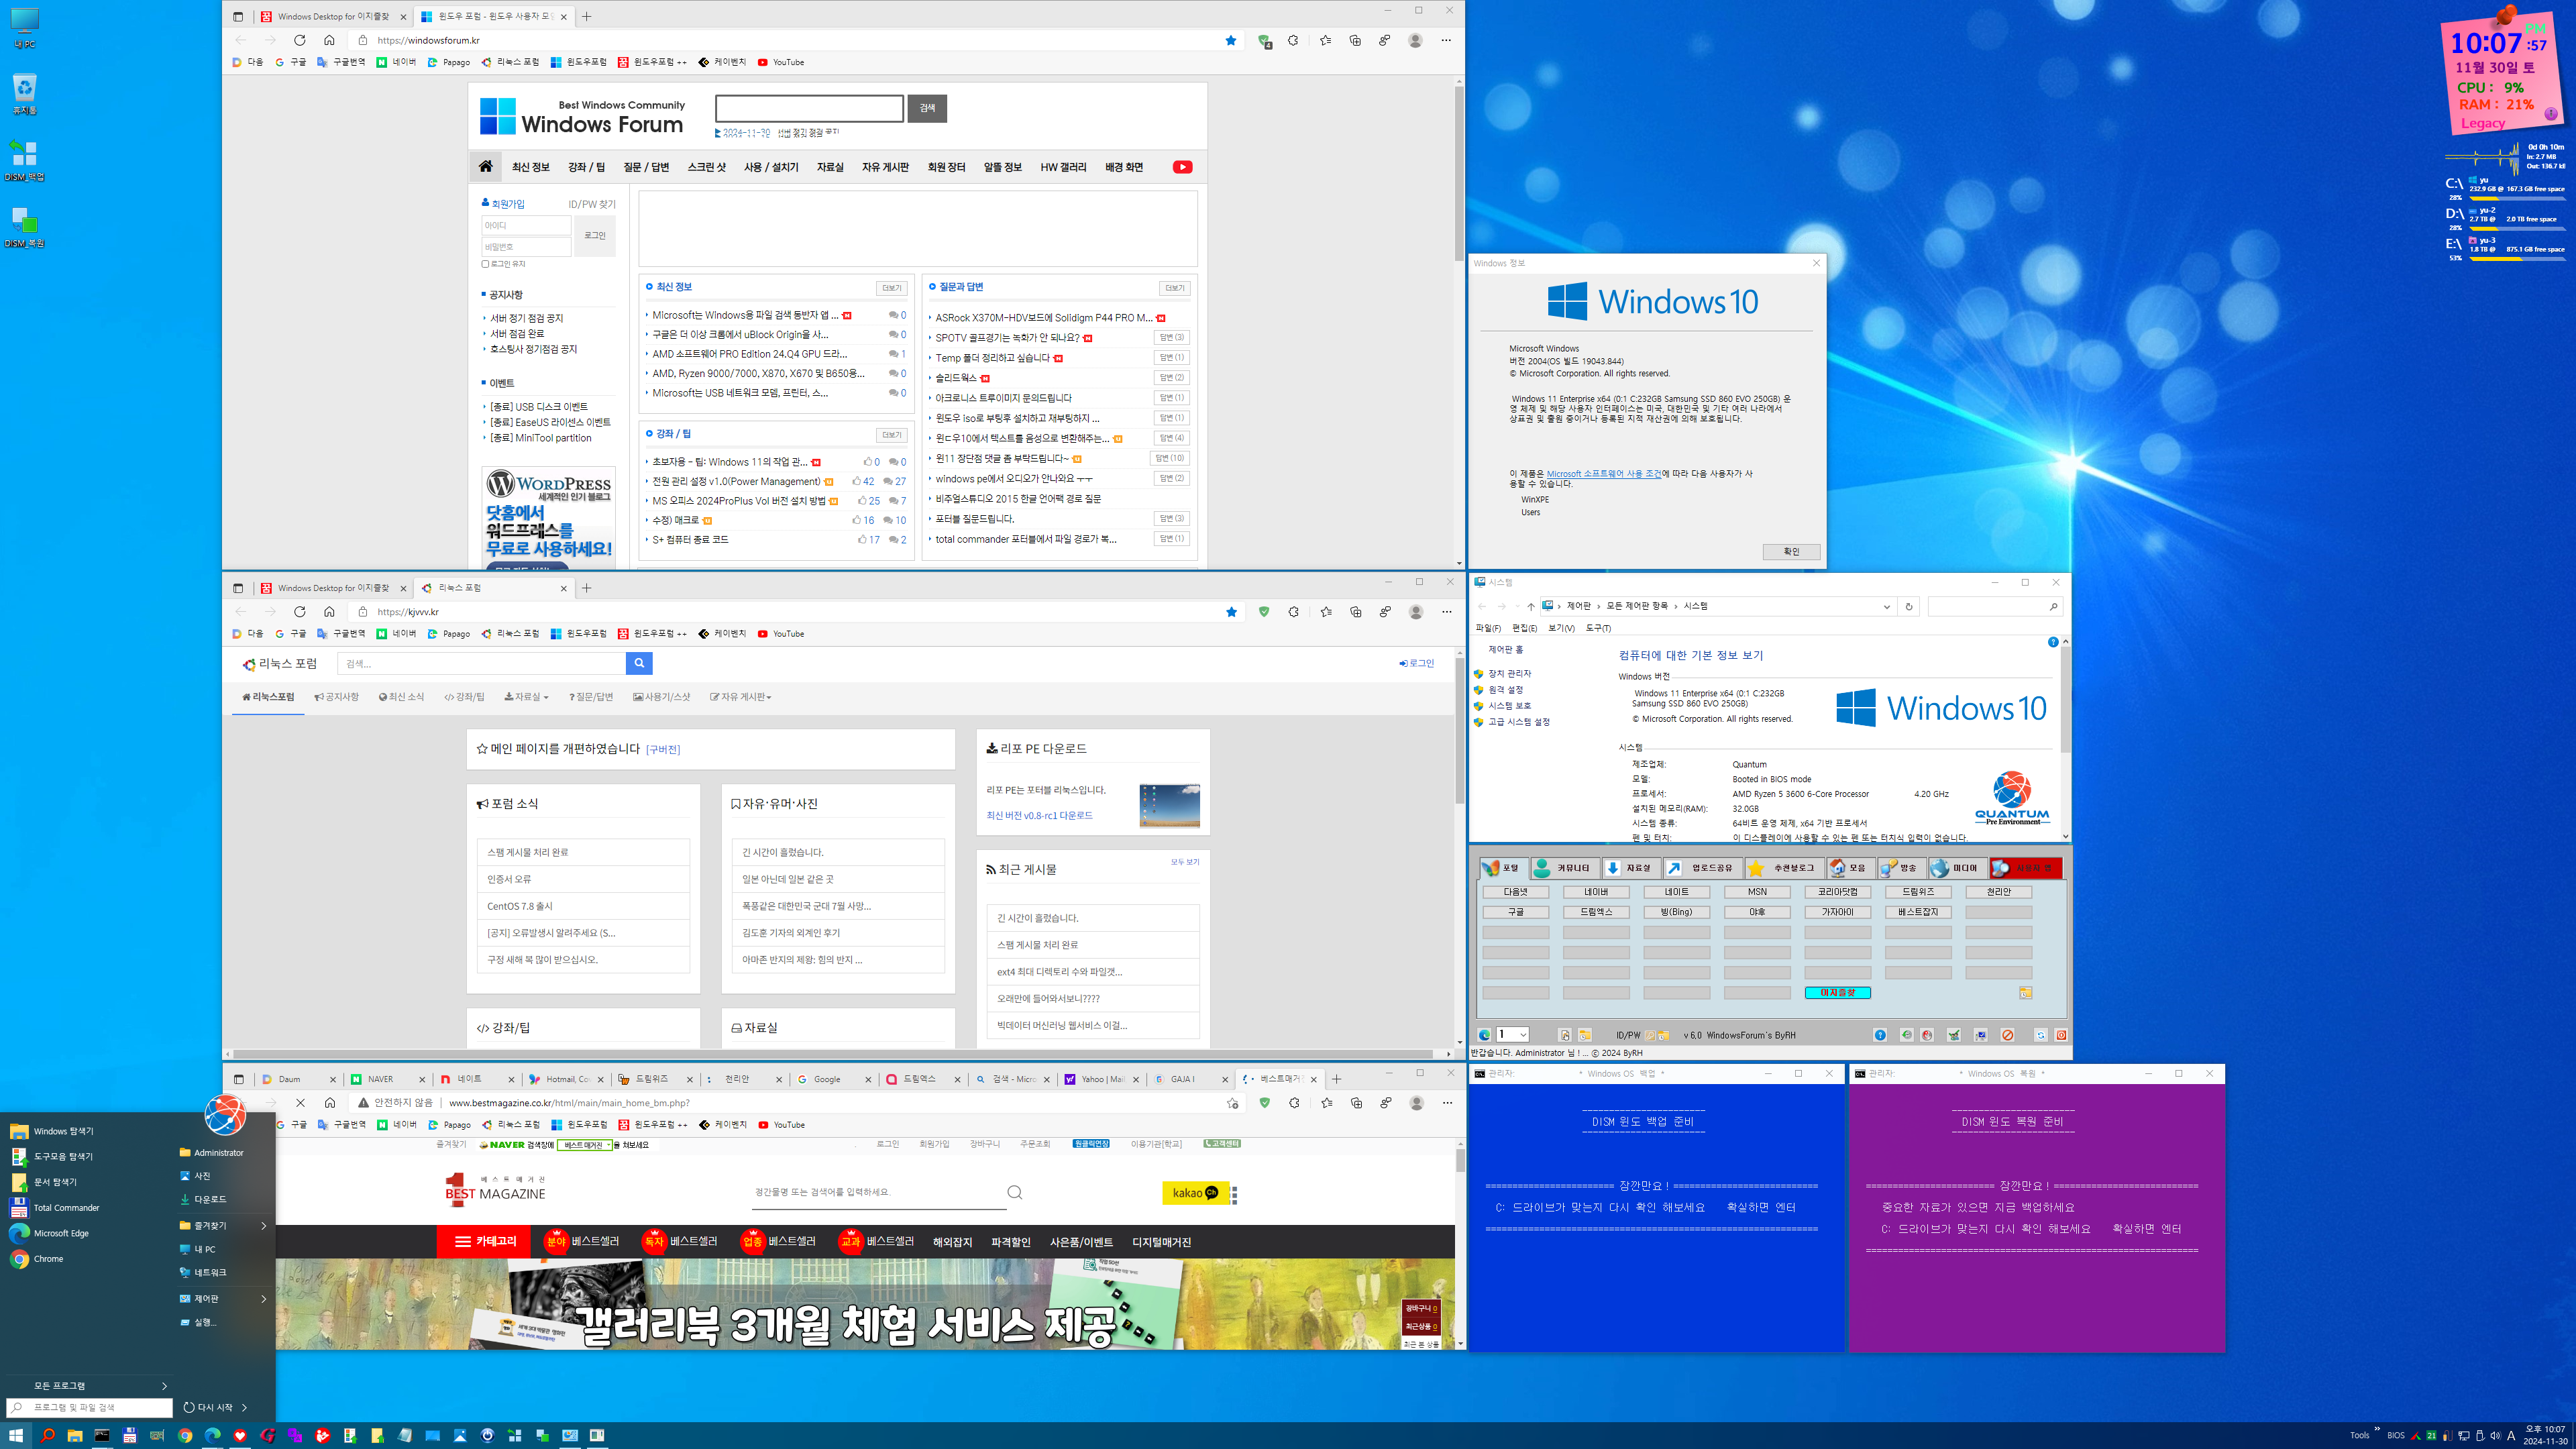Screen dimensions: 2576x1449
Task: Open the home icon on Windows Forum nav bar
Action: (x=485, y=167)
